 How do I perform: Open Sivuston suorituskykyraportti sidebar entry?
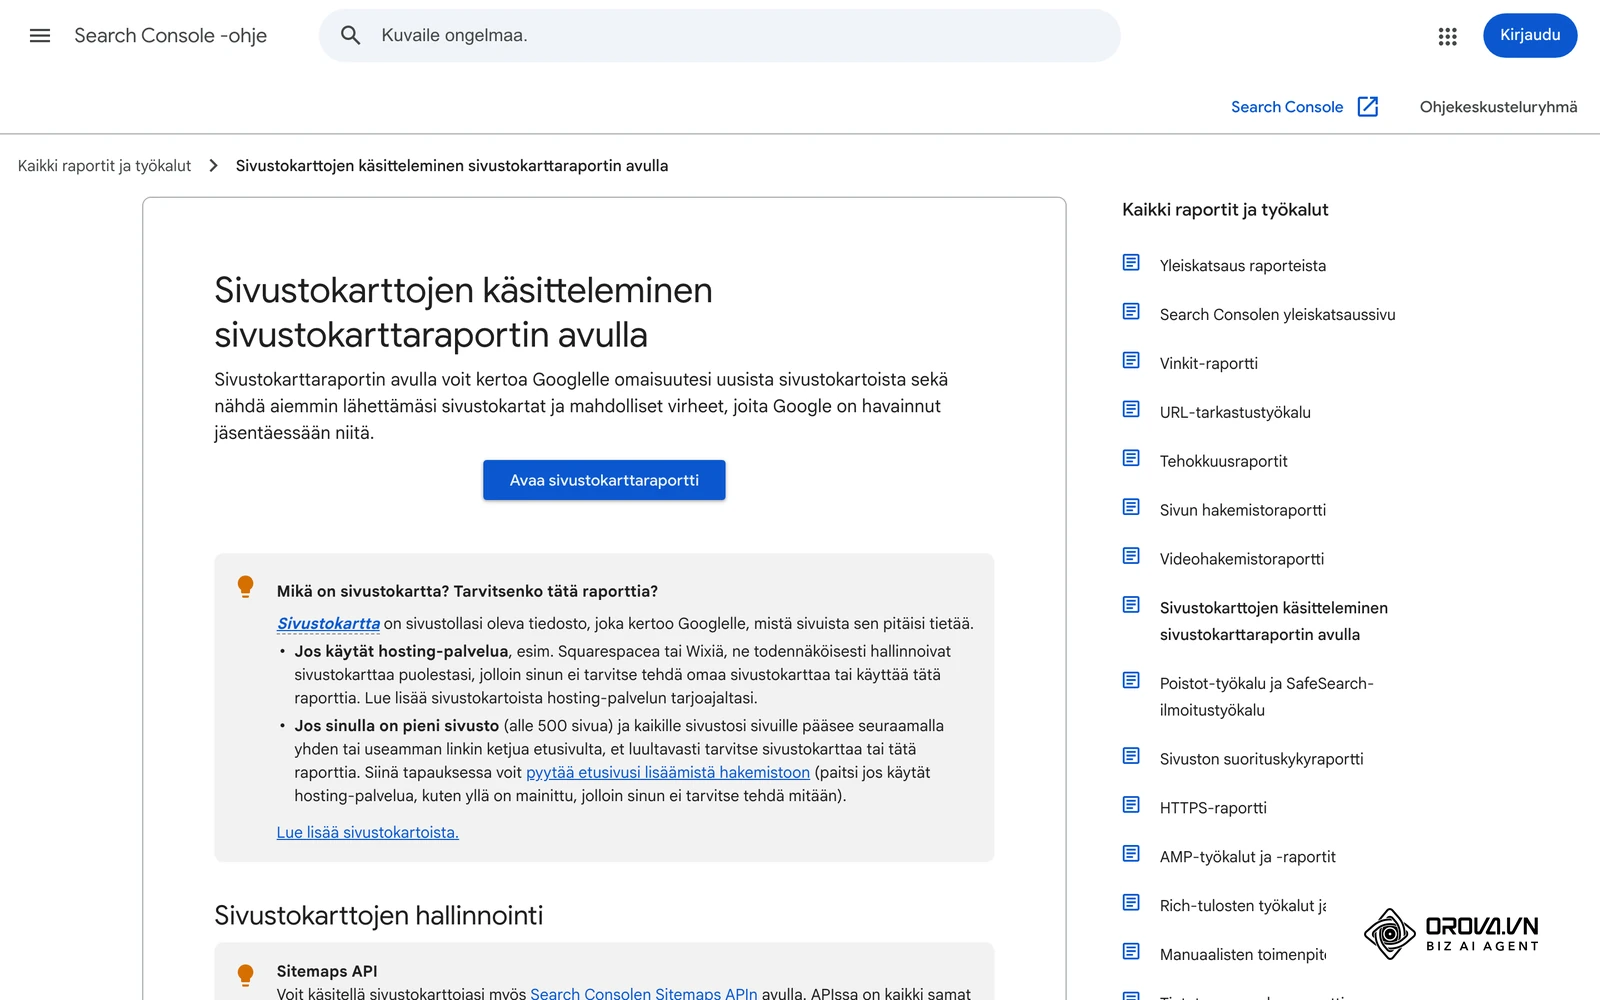pyautogui.click(x=1262, y=760)
